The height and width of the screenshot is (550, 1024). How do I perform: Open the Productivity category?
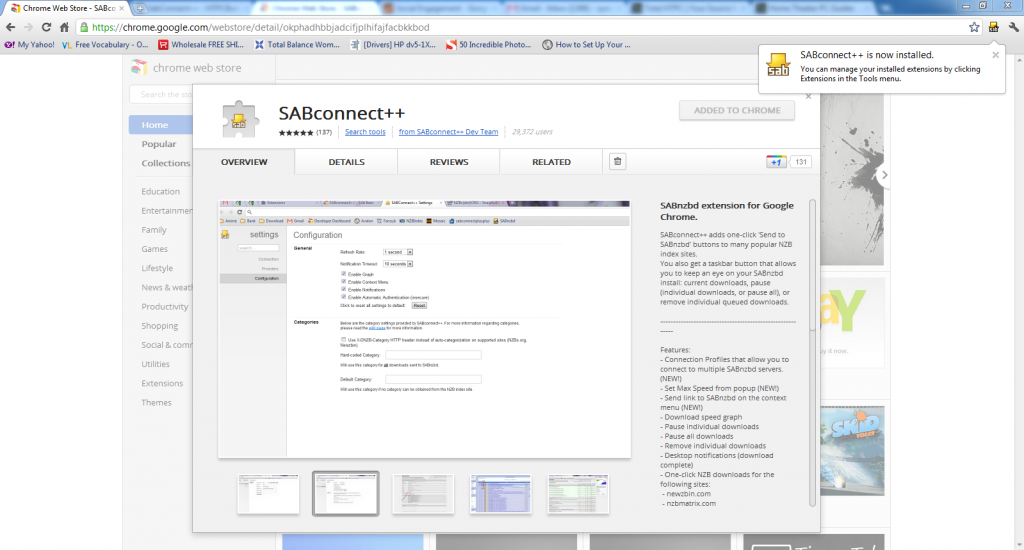pos(165,306)
